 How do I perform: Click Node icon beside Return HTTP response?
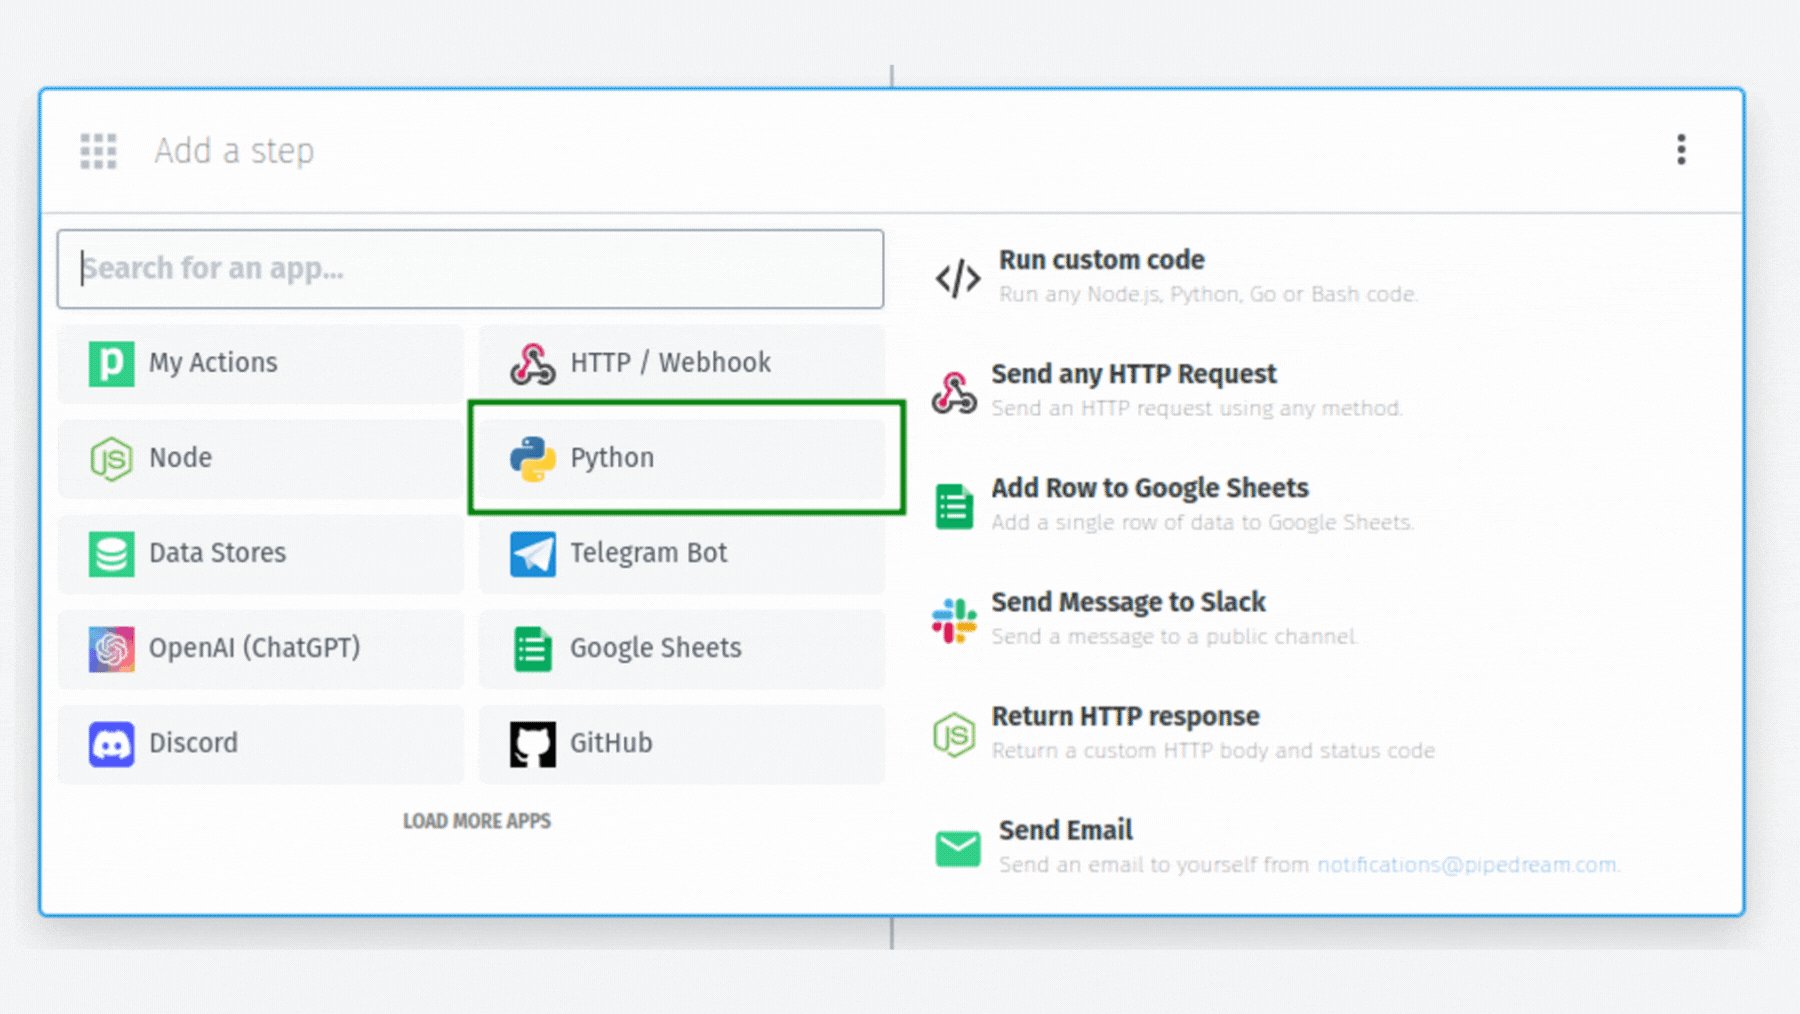(954, 734)
